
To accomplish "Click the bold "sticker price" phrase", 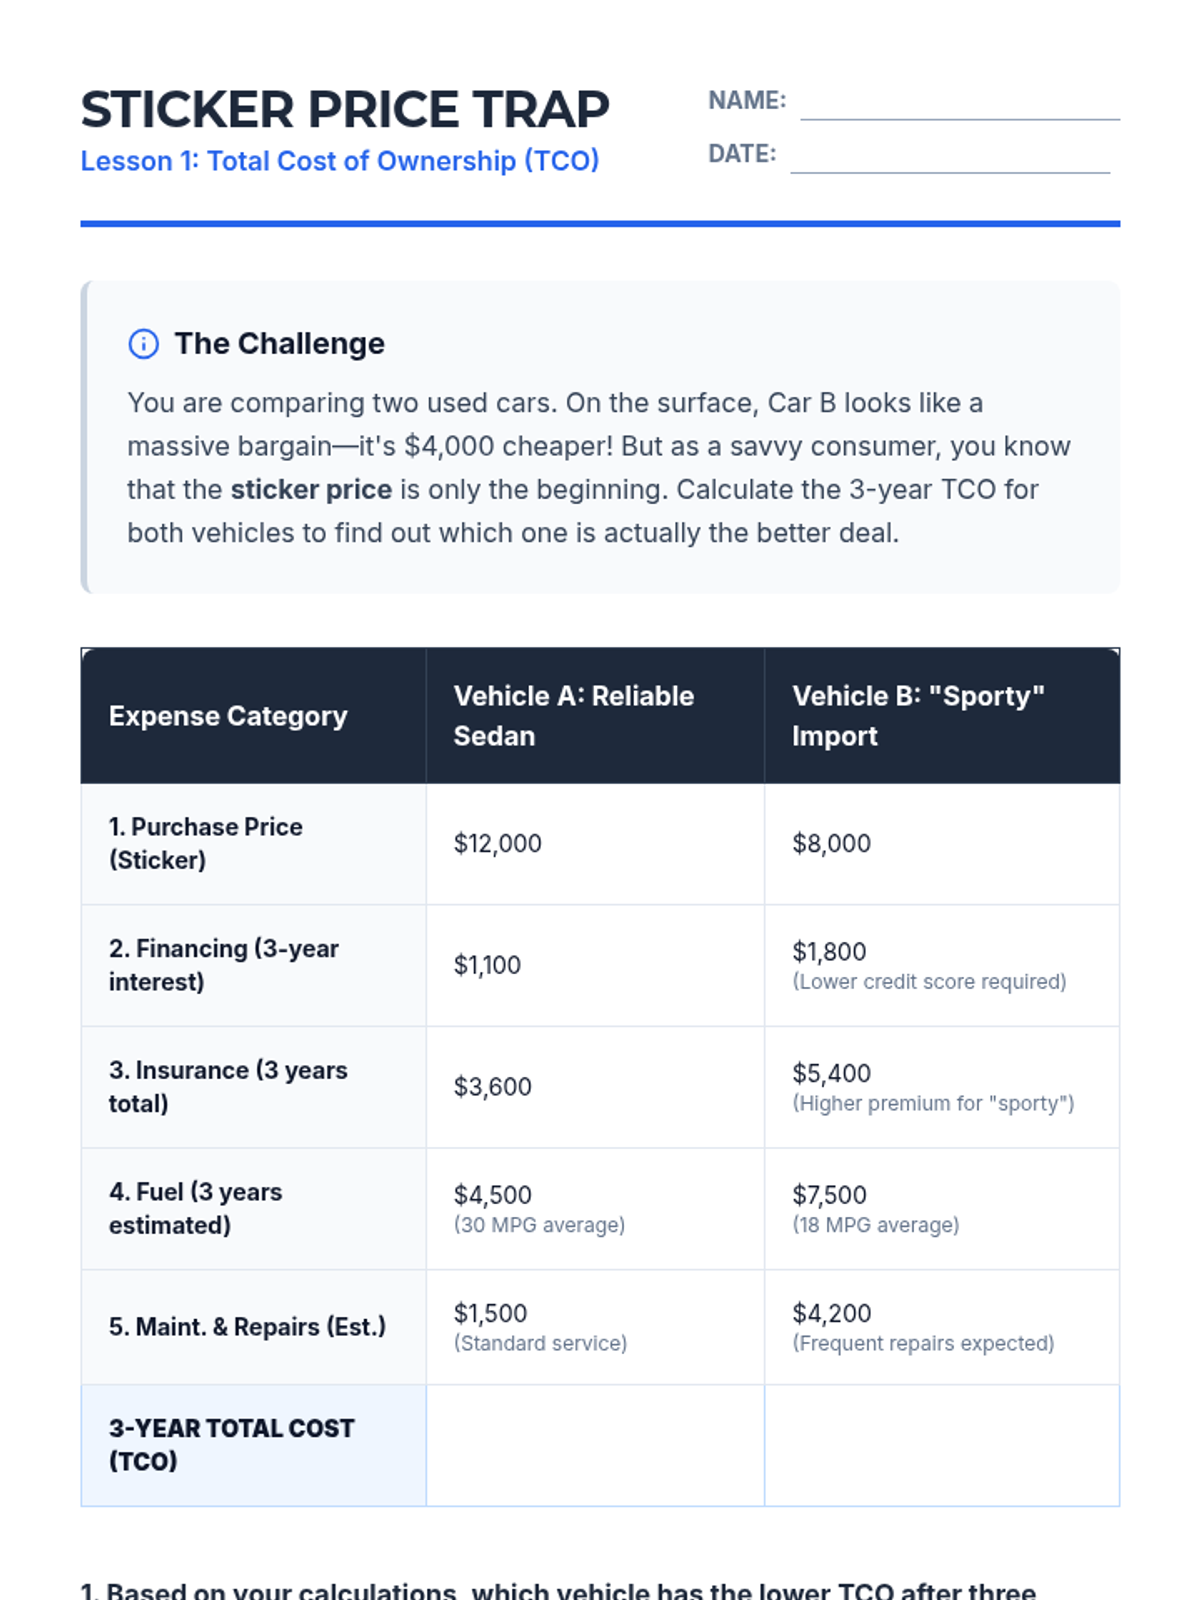I will coord(311,490).
